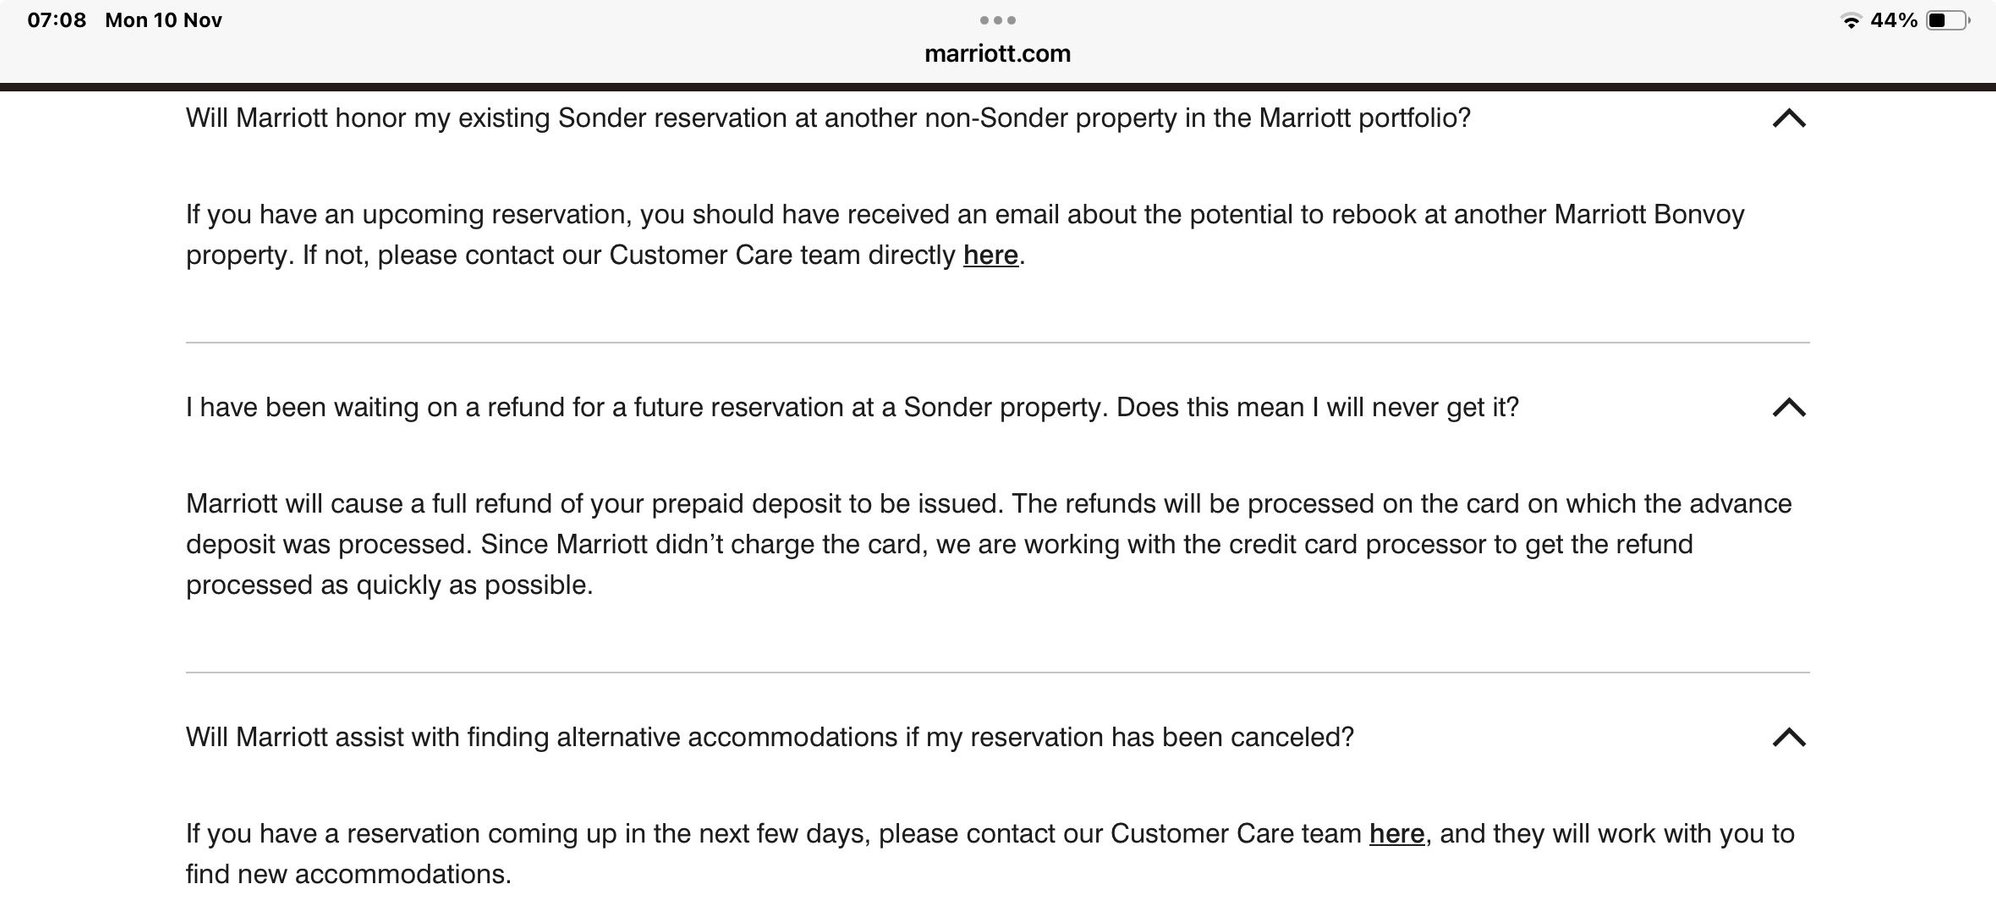Screen dimensions: 1996x917
Task: Tap the dark bar below the address bar
Action: click(x=997, y=87)
